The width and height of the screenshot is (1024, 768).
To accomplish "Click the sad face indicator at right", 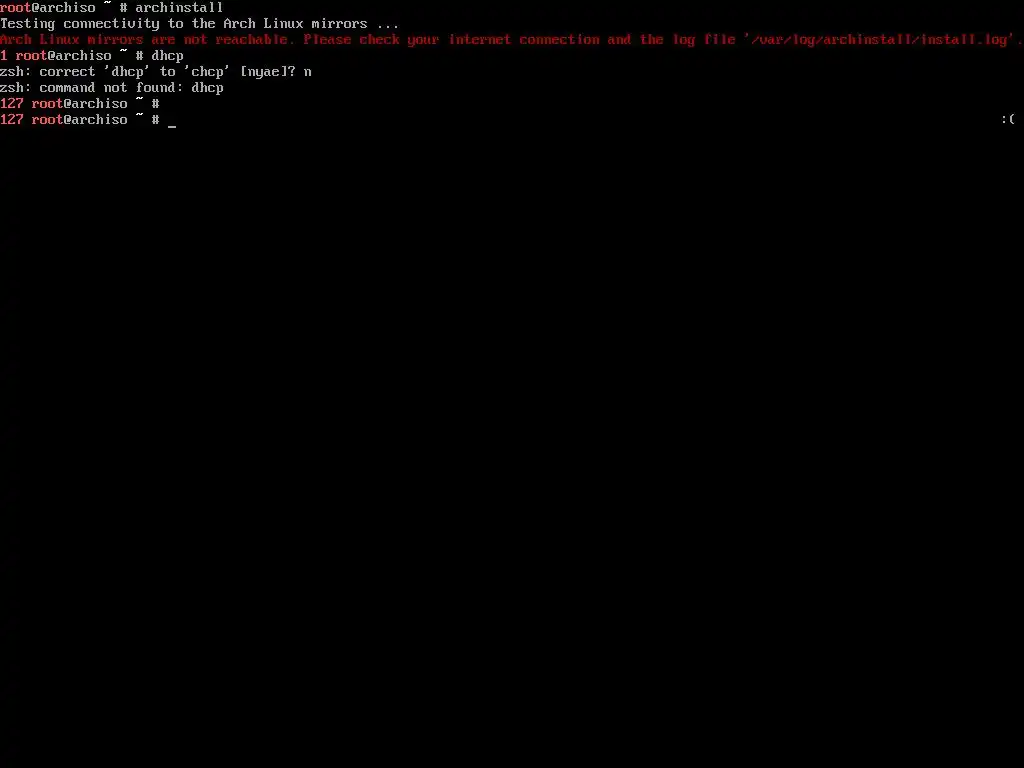I will tap(1008, 119).
